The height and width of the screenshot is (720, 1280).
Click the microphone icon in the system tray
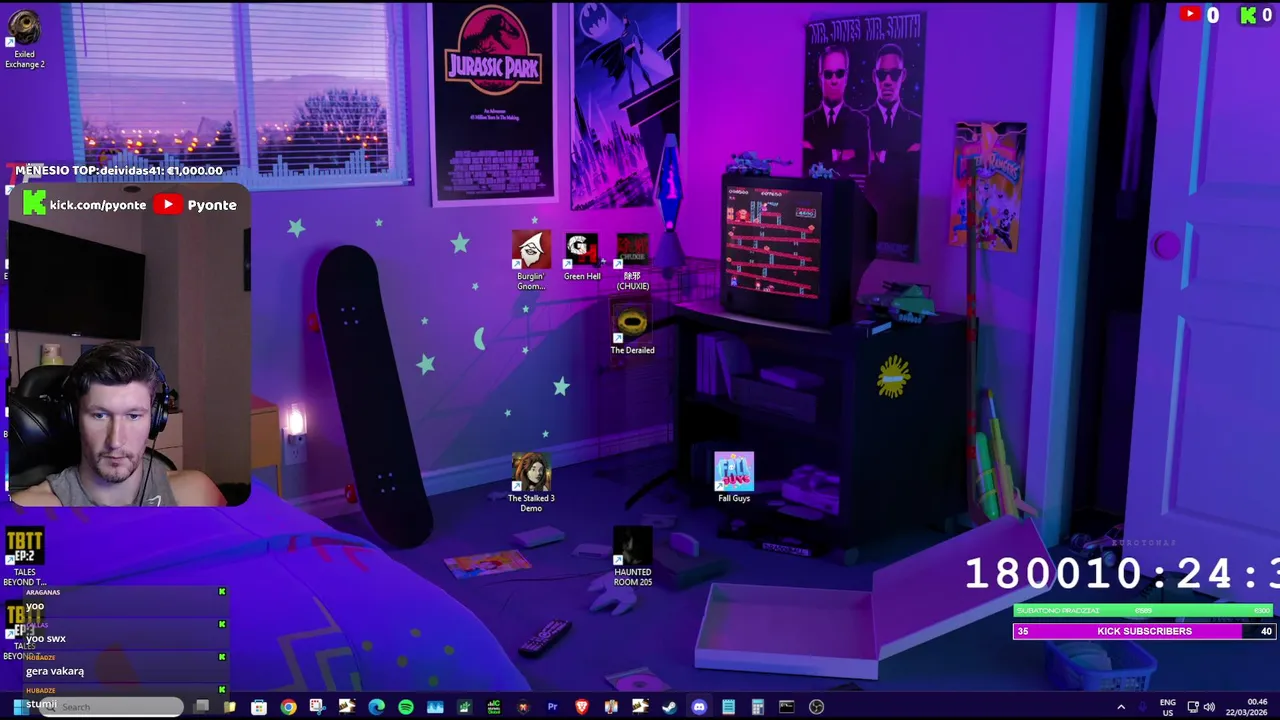pos(1142,707)
